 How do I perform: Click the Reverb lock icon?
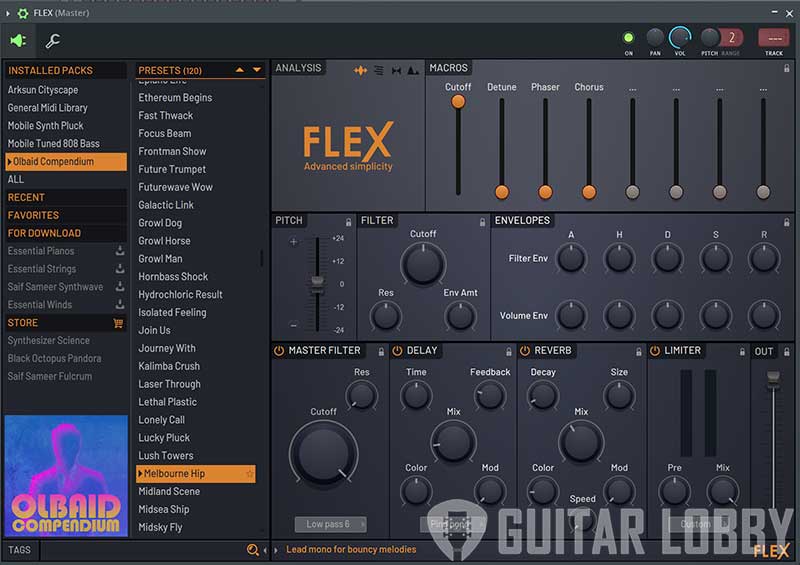pos(638,352)
